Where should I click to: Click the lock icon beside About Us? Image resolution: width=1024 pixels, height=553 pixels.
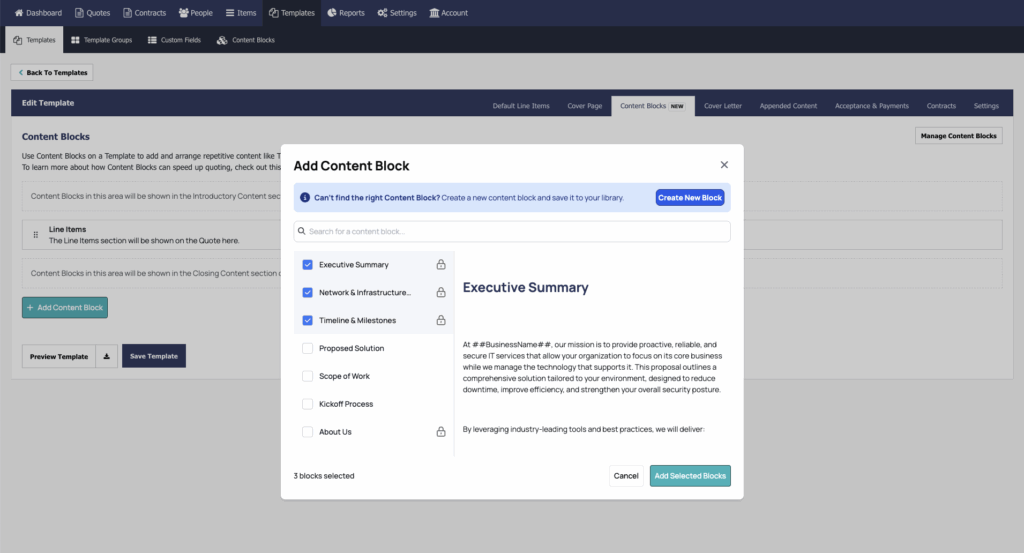441,432
